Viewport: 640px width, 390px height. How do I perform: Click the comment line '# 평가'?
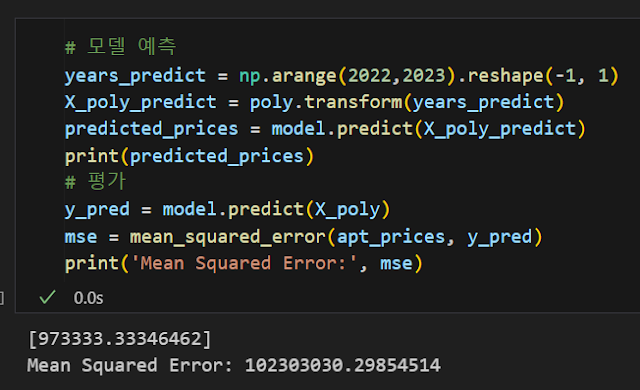tap(95, 182)
